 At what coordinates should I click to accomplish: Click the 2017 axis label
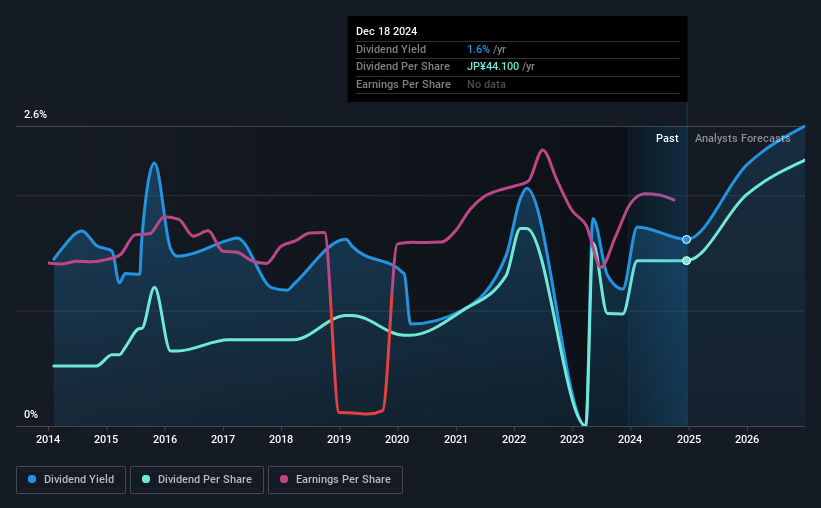pos(223,439)
